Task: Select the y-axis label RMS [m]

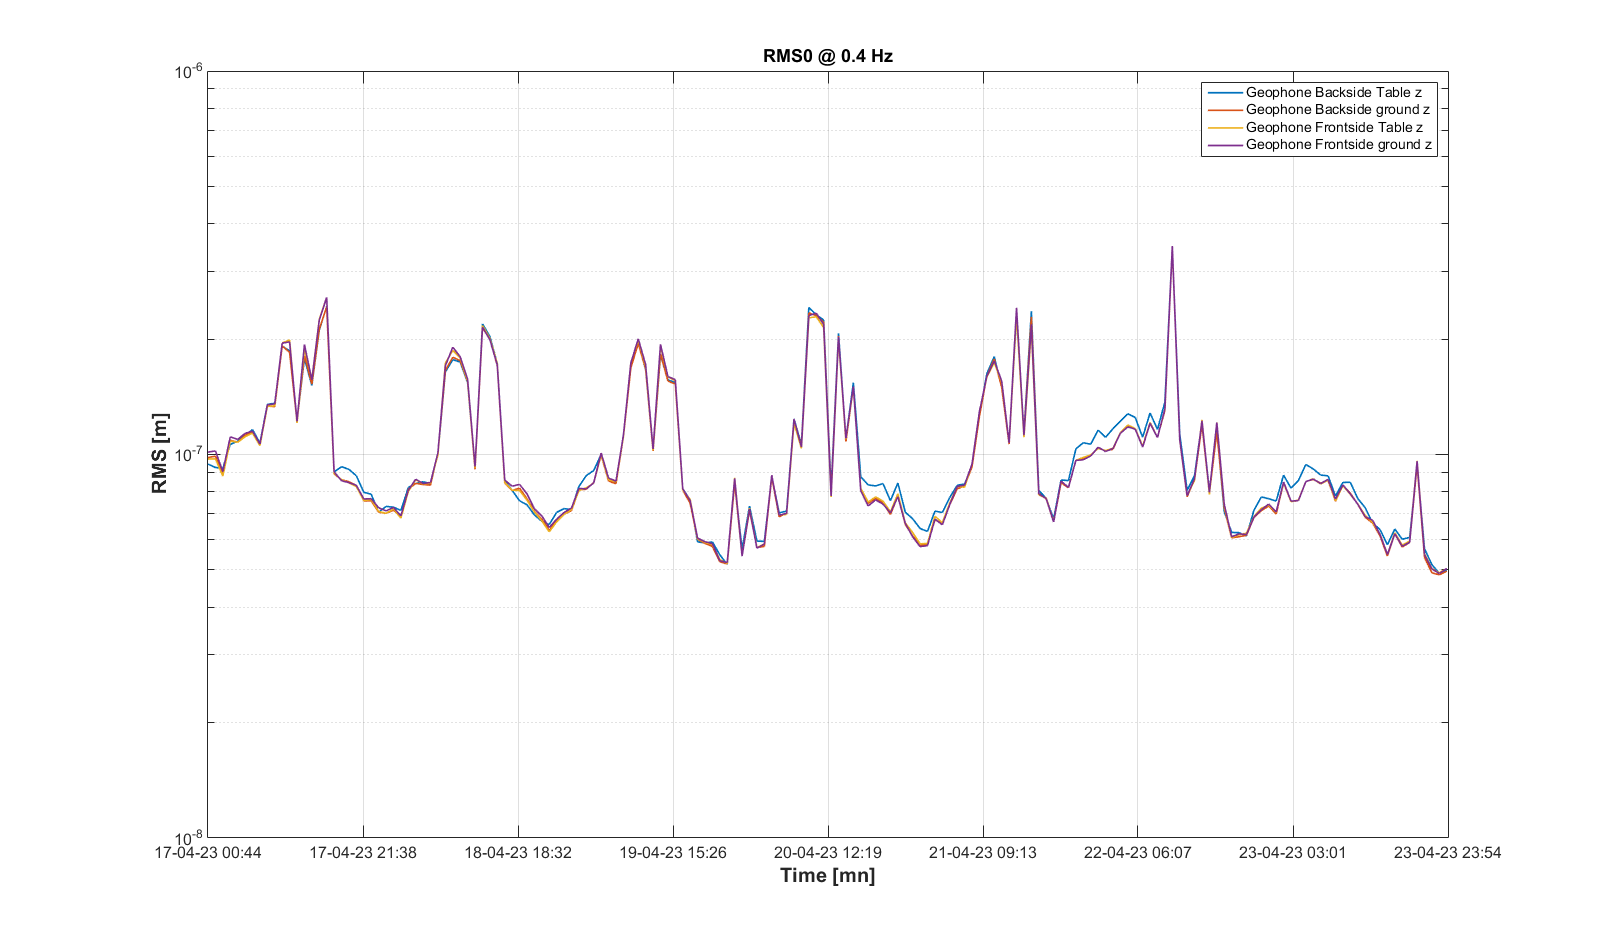Action: (x=160, y=454)
